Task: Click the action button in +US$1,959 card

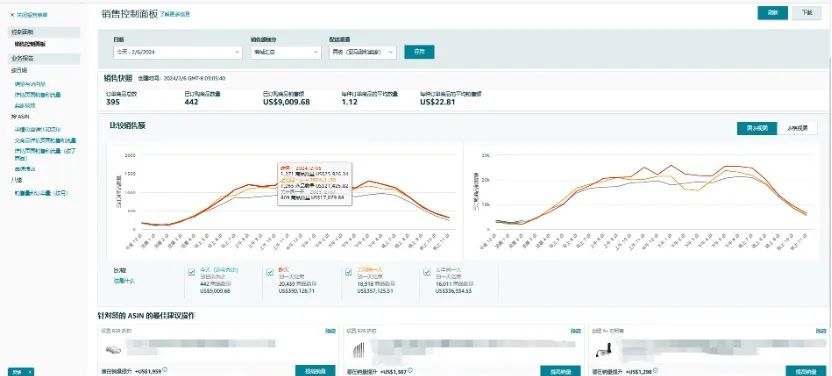Action: point(315,371)
